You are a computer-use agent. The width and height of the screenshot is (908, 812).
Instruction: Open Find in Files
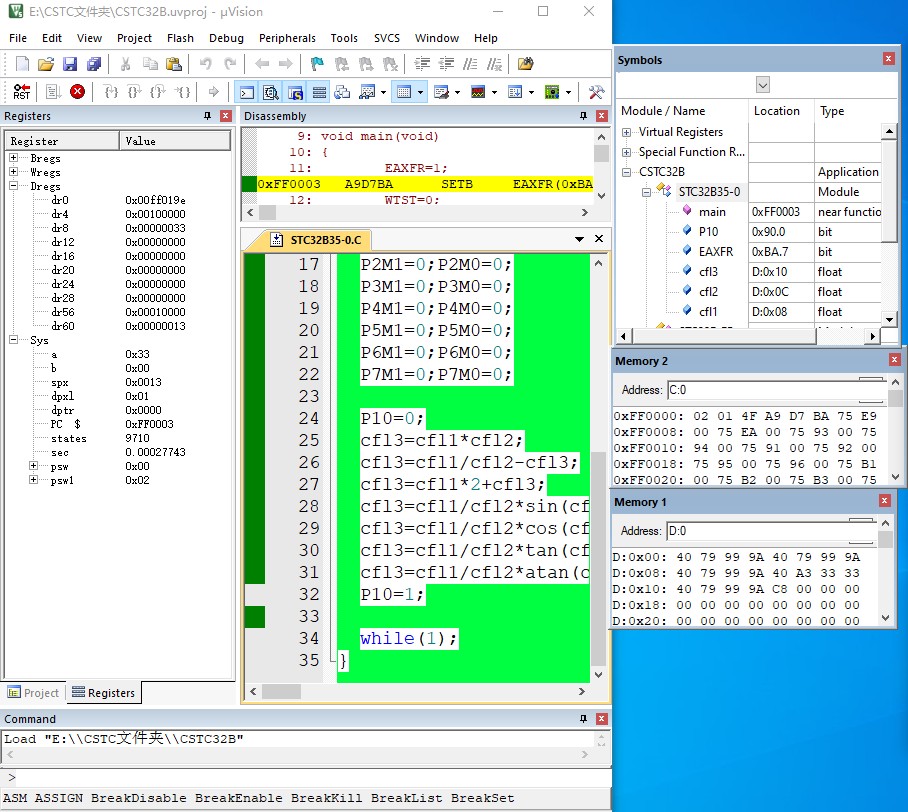(525, 64)
